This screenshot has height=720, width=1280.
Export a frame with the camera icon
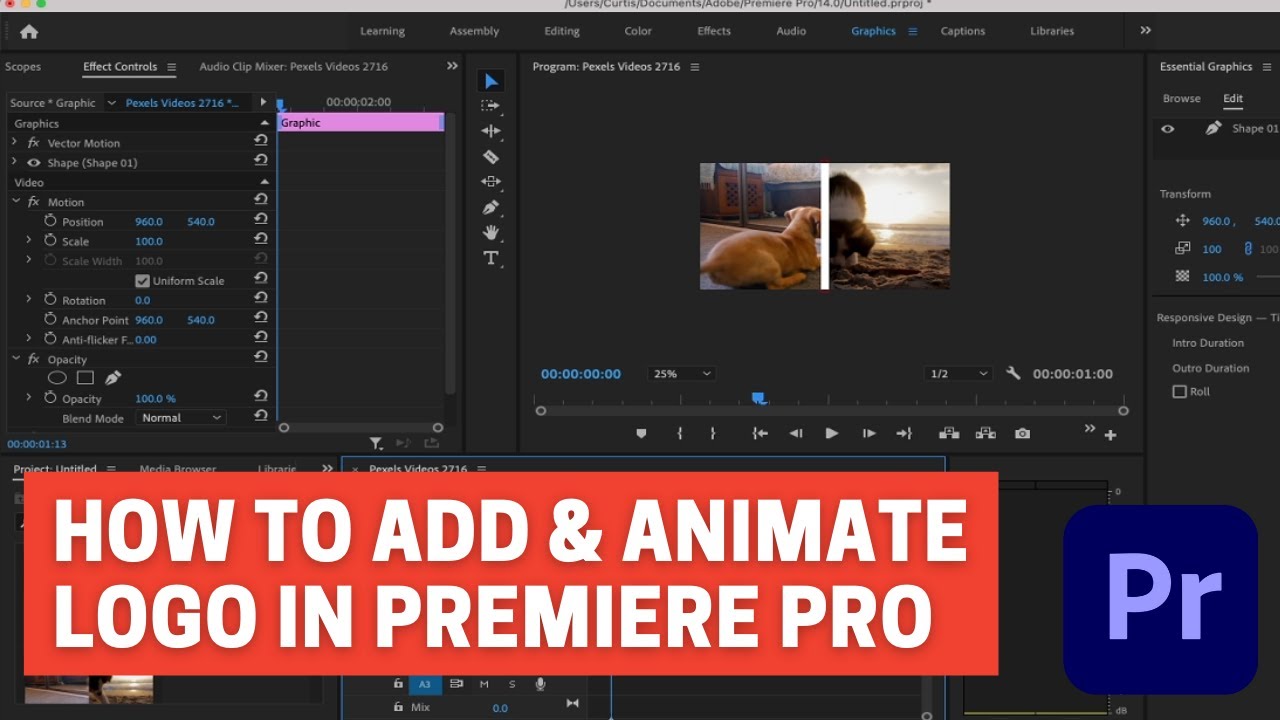click(x=1022, y=433)
